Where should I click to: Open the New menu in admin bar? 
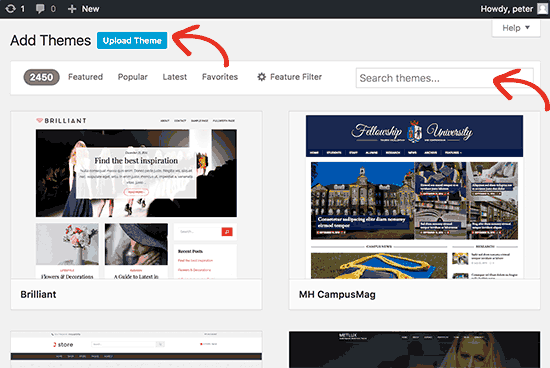(x=83, y=9)
